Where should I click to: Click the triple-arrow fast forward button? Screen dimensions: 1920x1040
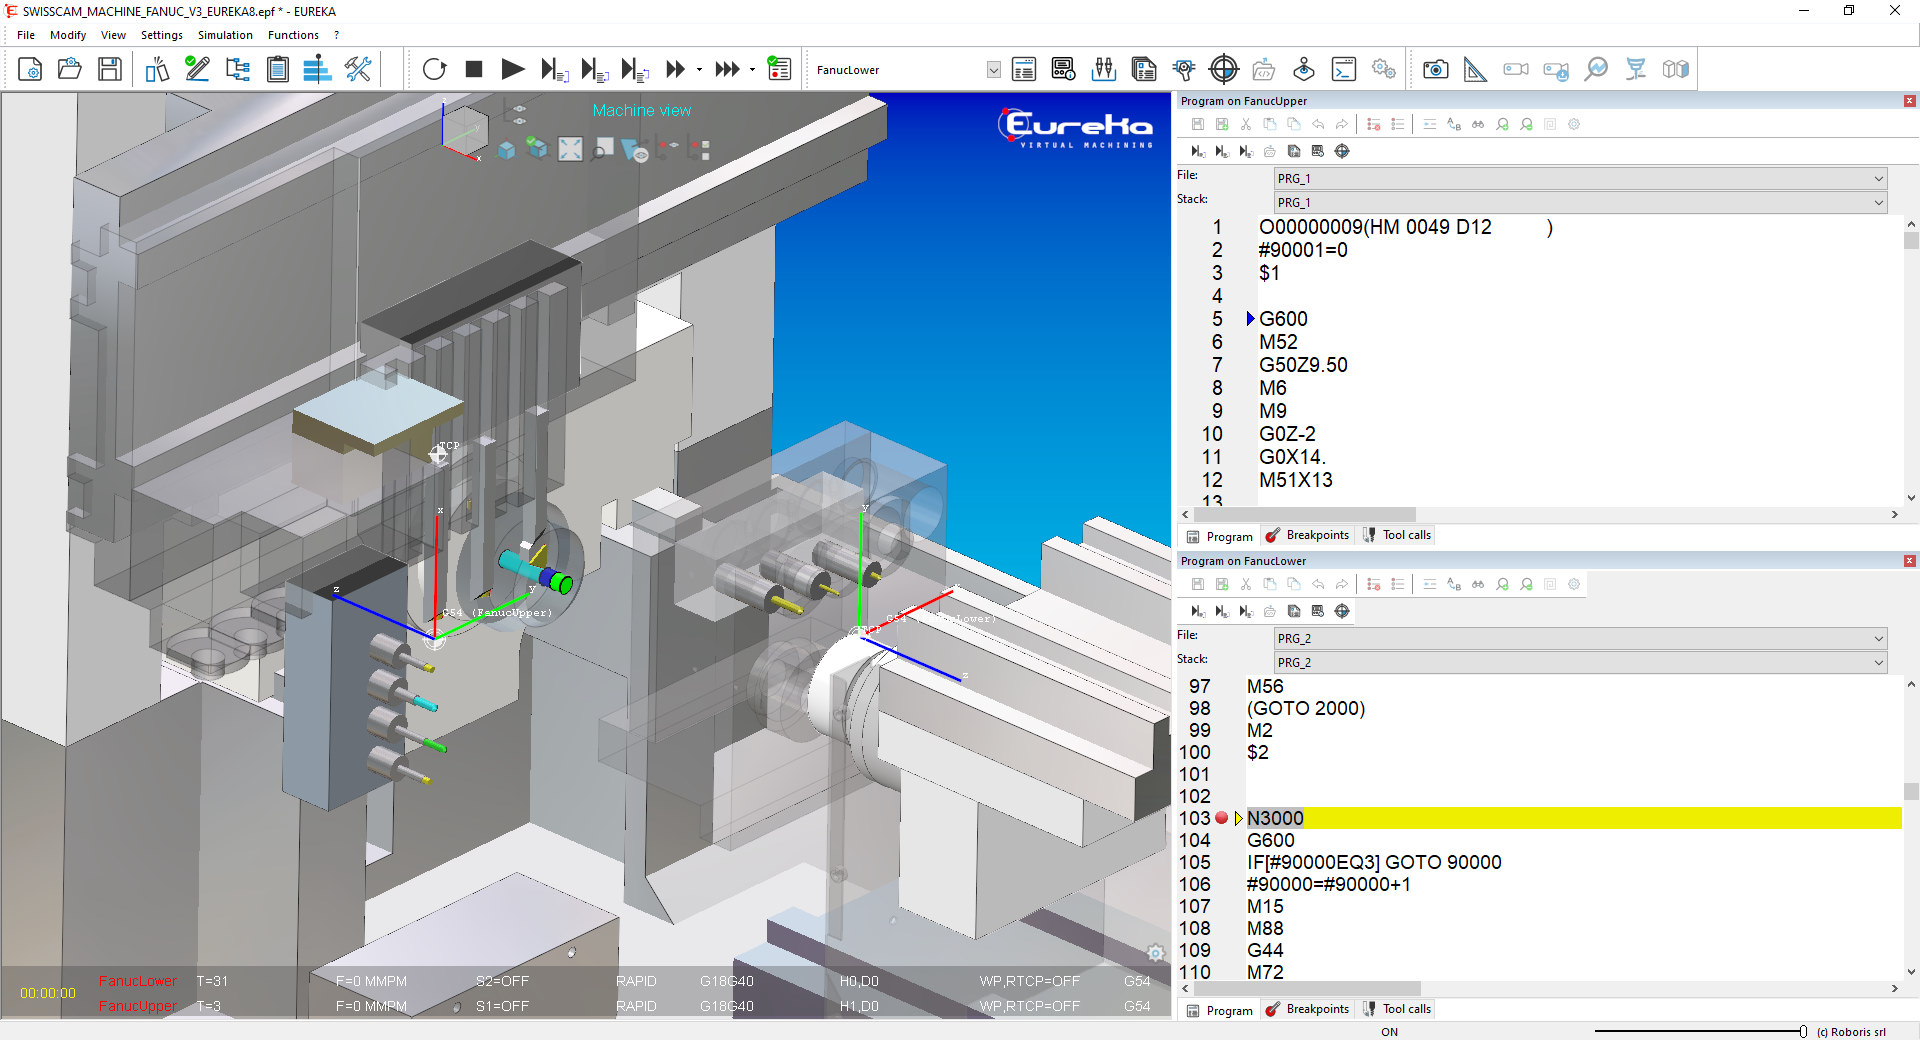pyautogui.click(x=728, y=69)
